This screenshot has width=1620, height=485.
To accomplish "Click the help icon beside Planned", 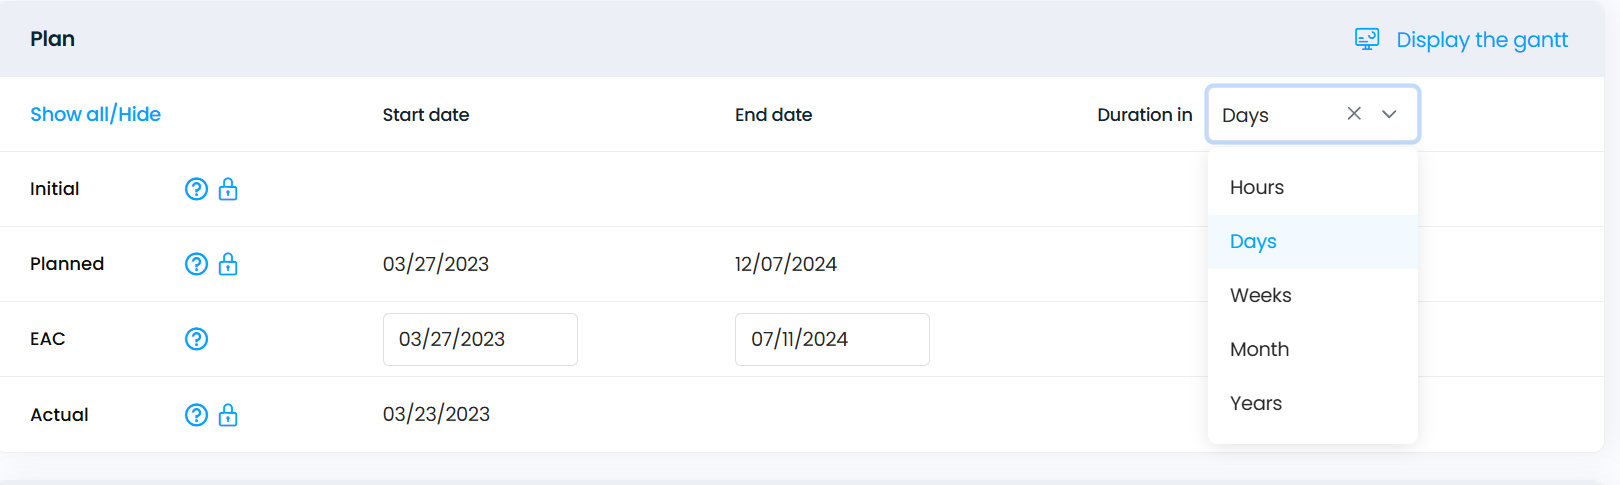I will [196, 264].
